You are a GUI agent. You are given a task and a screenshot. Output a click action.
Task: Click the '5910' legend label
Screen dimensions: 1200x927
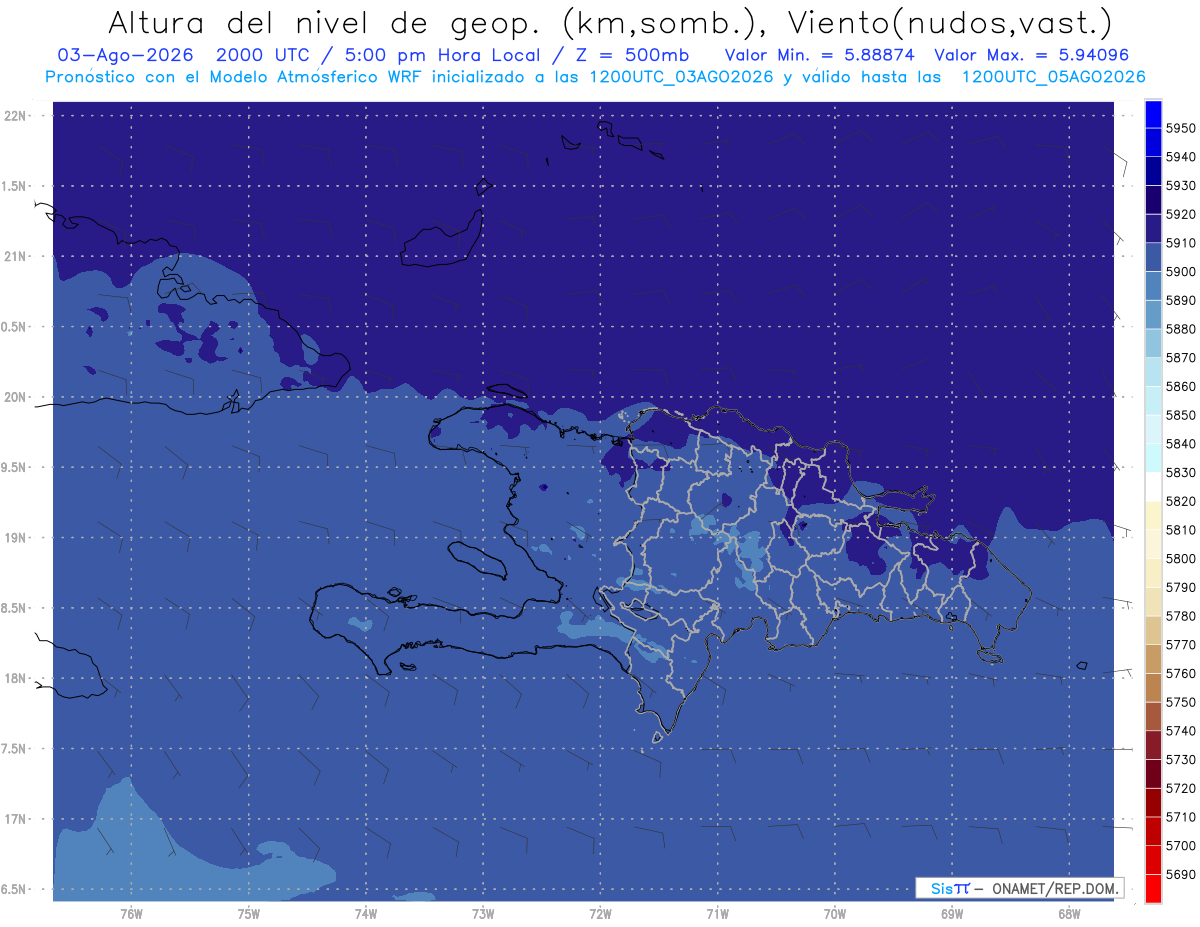point(1180,243)
